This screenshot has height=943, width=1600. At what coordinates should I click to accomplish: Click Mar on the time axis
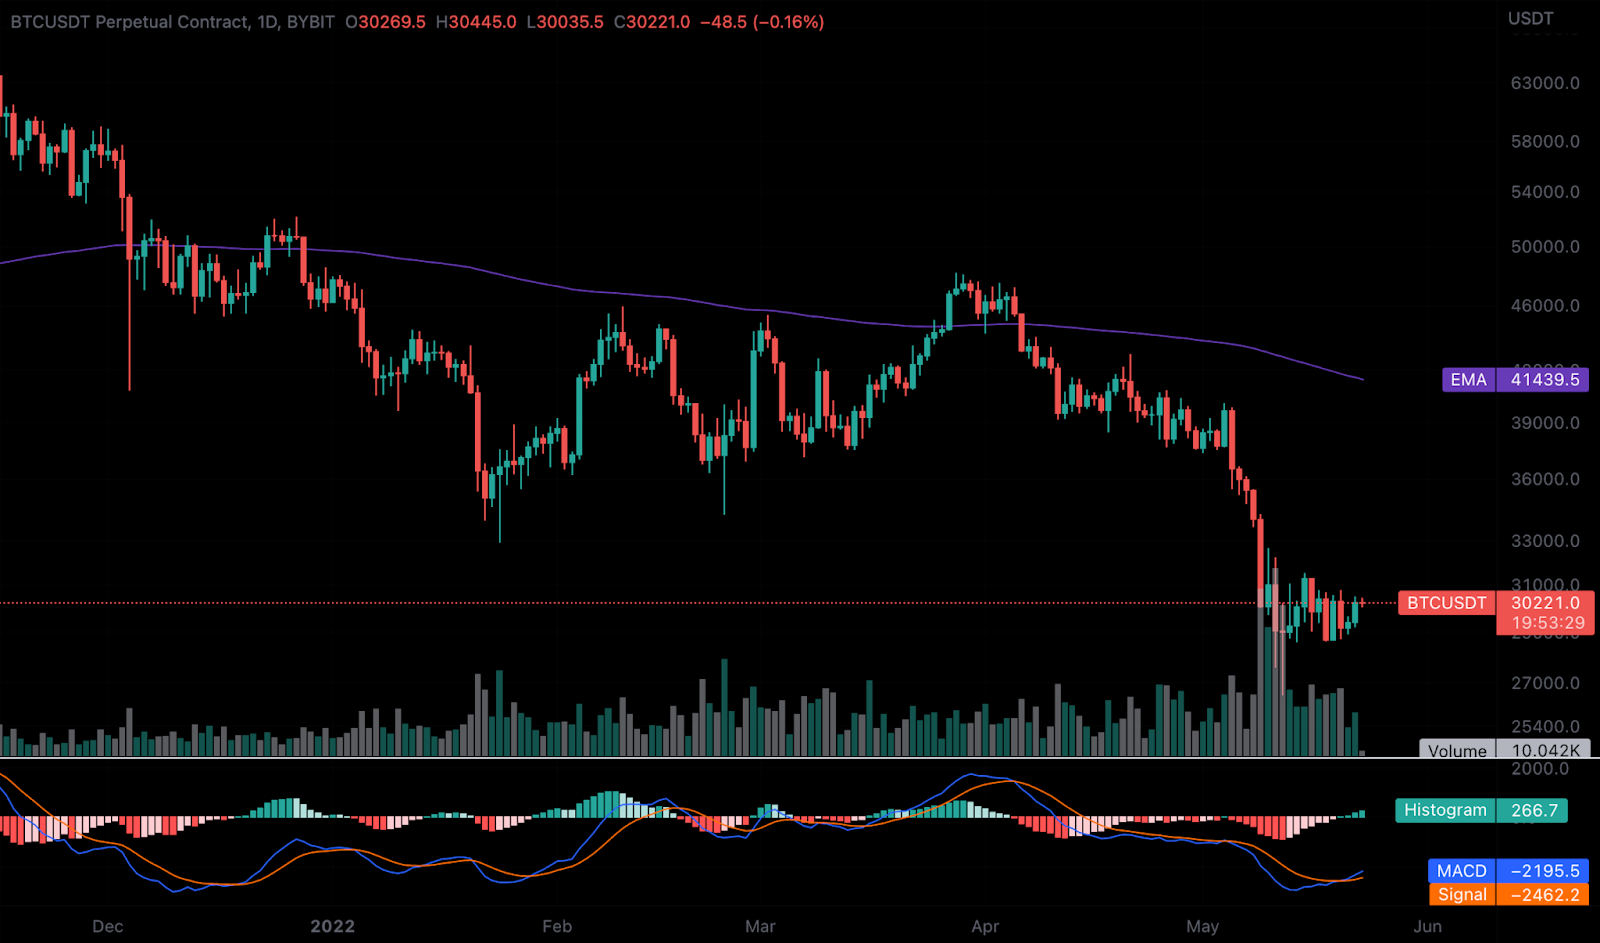click(760, 927)
